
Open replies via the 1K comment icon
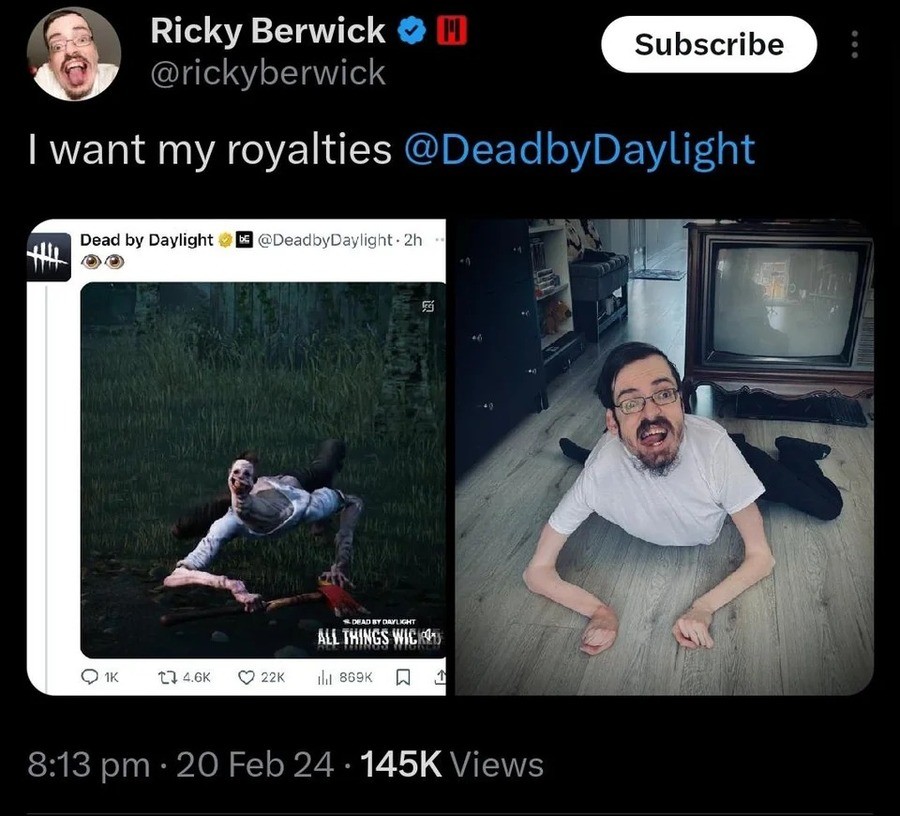(90, 678)
